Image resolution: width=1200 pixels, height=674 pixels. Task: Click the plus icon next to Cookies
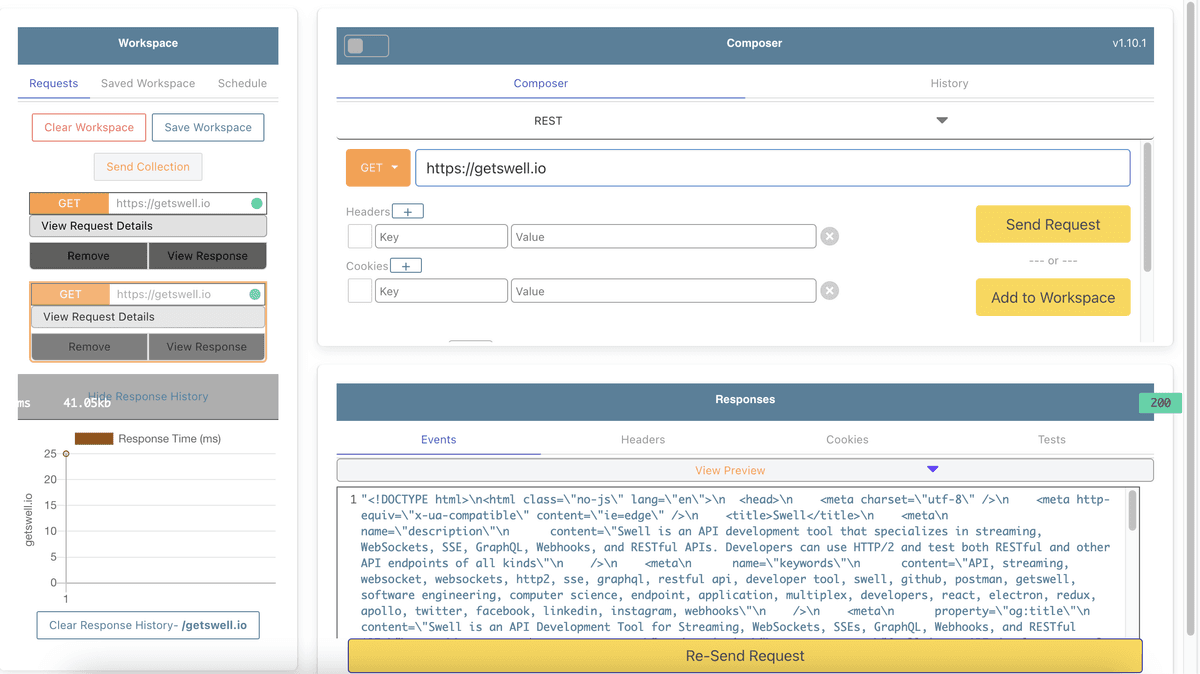point(406,266)
